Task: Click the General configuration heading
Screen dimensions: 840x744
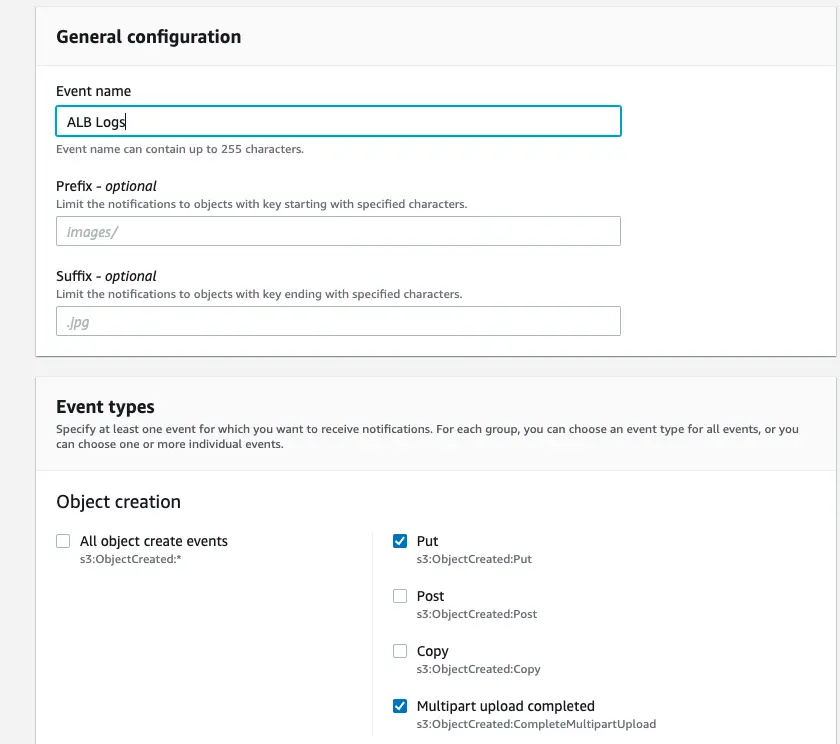Action: click(x=148, y=37)
